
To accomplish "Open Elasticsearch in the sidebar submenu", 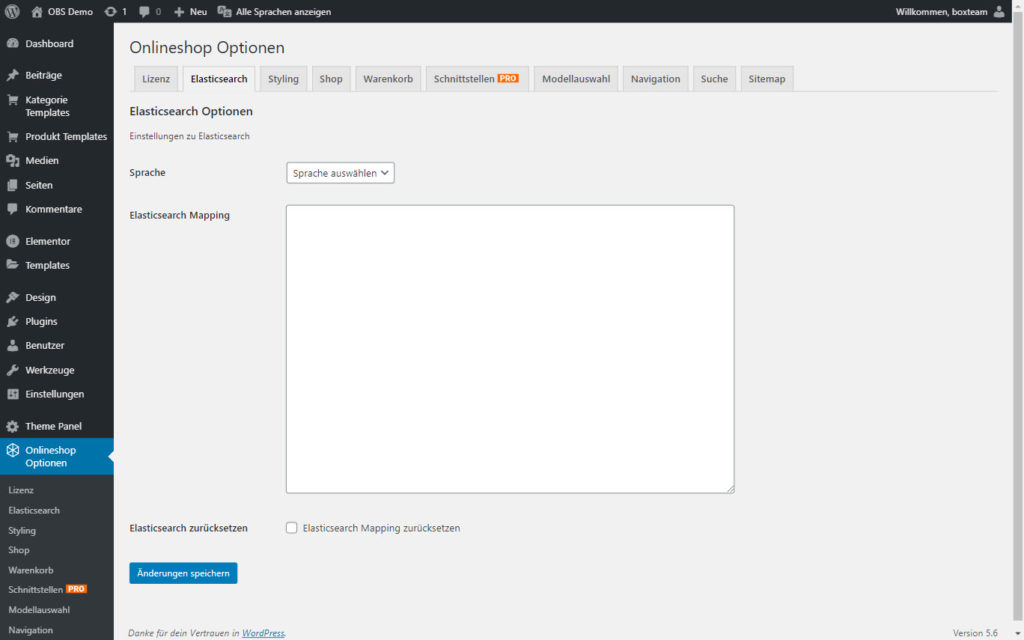I will click(x=34, y=510).
